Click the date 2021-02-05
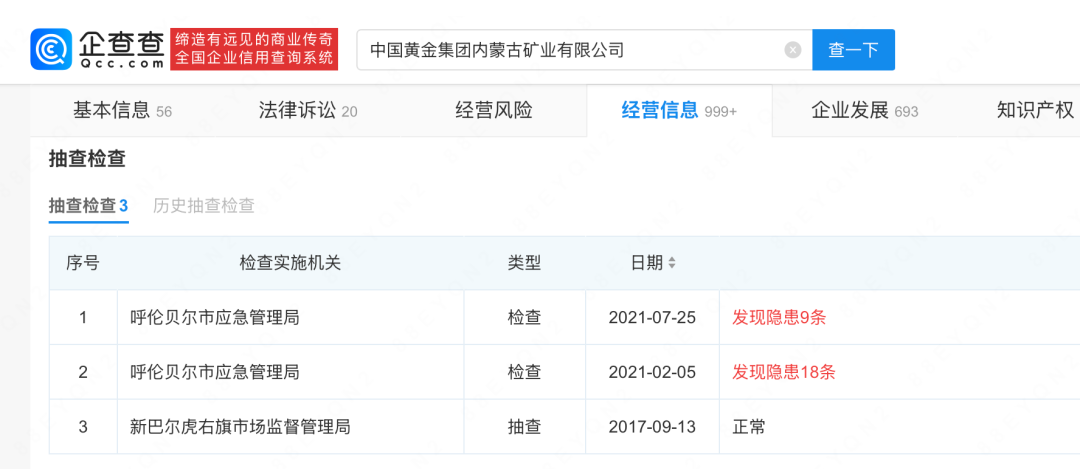This screenshot has height=469, width=1080. pos(652,373)
